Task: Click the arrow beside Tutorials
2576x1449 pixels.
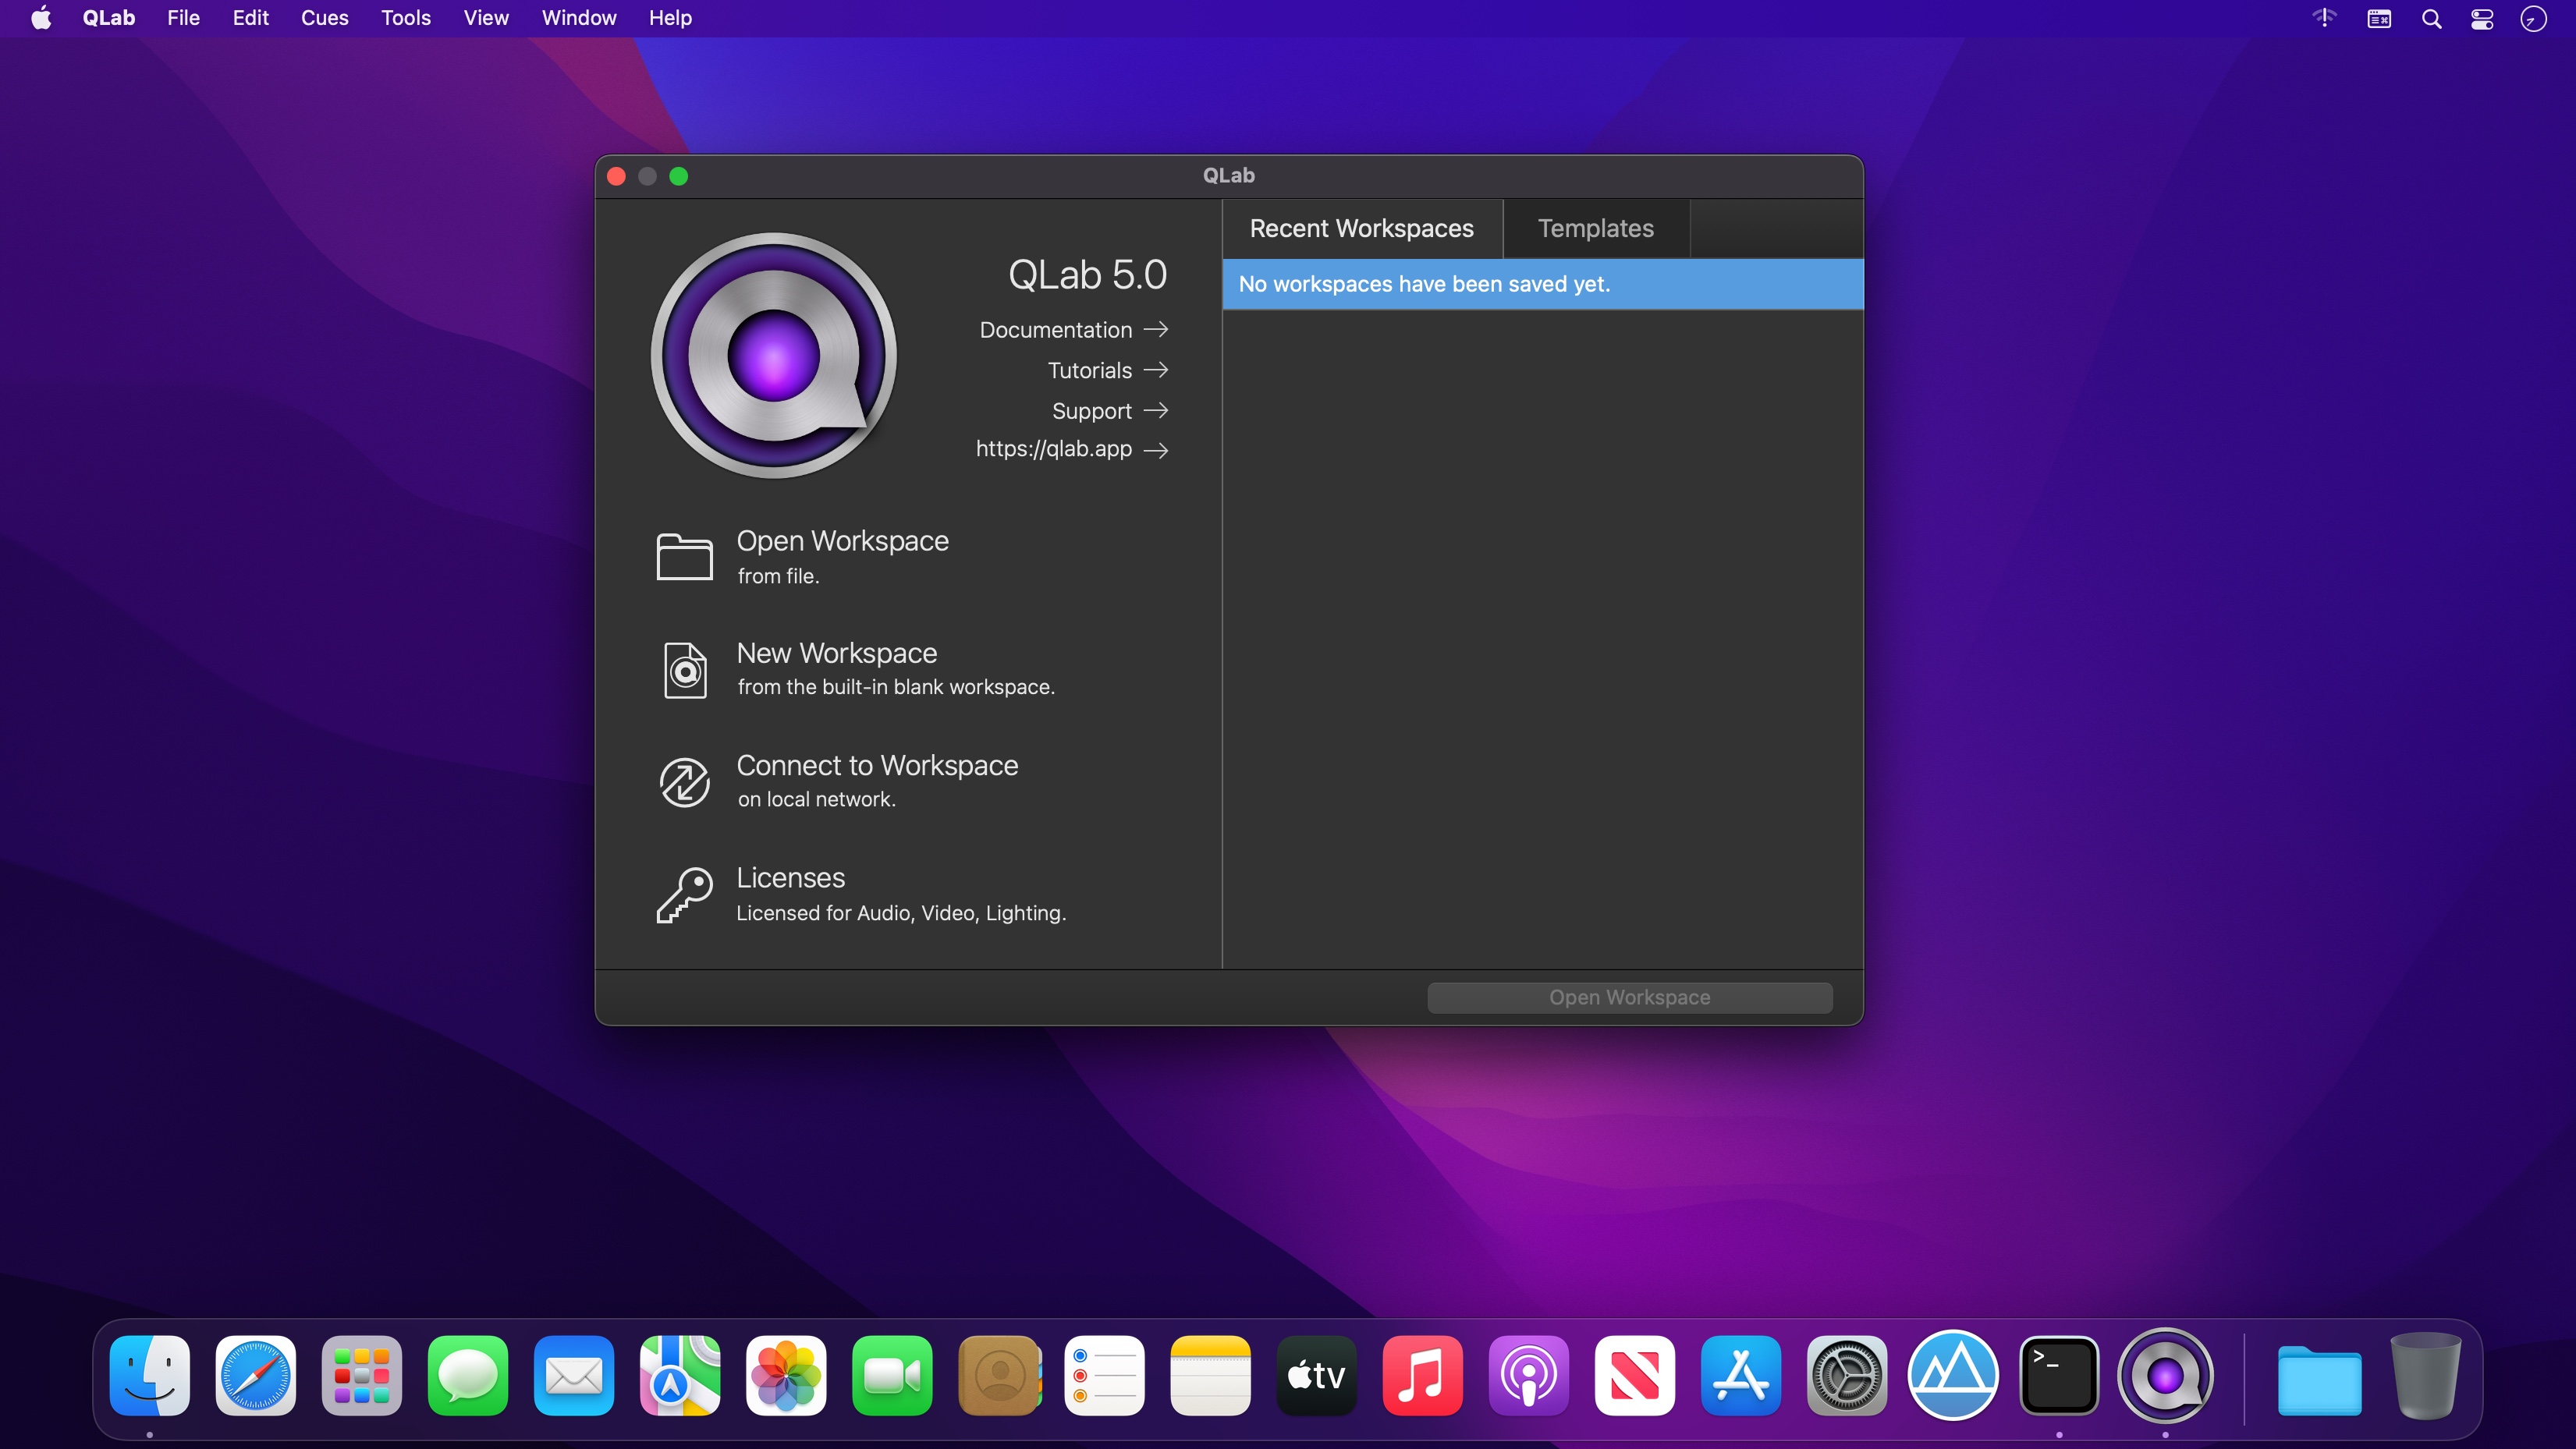Action: pos(1156,370)
